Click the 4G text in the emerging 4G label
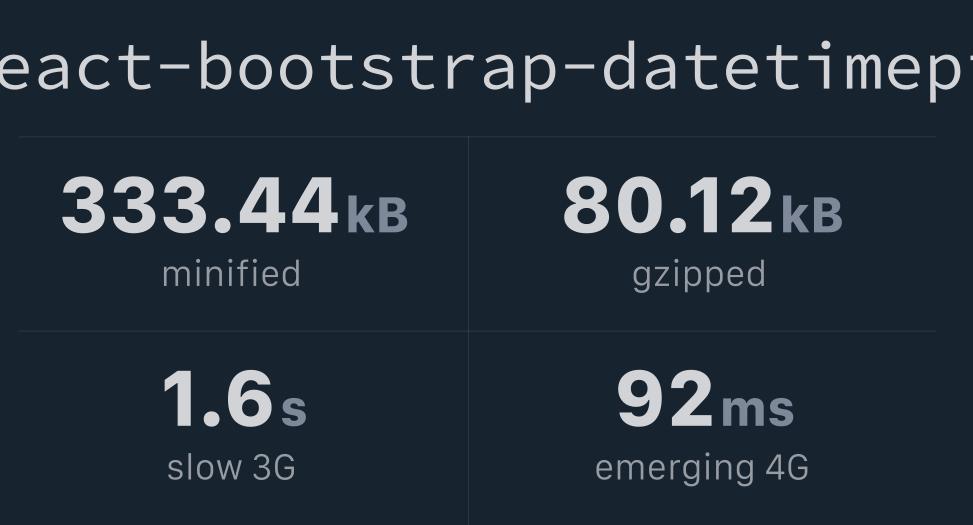The image size is (973, 525). 787,468
